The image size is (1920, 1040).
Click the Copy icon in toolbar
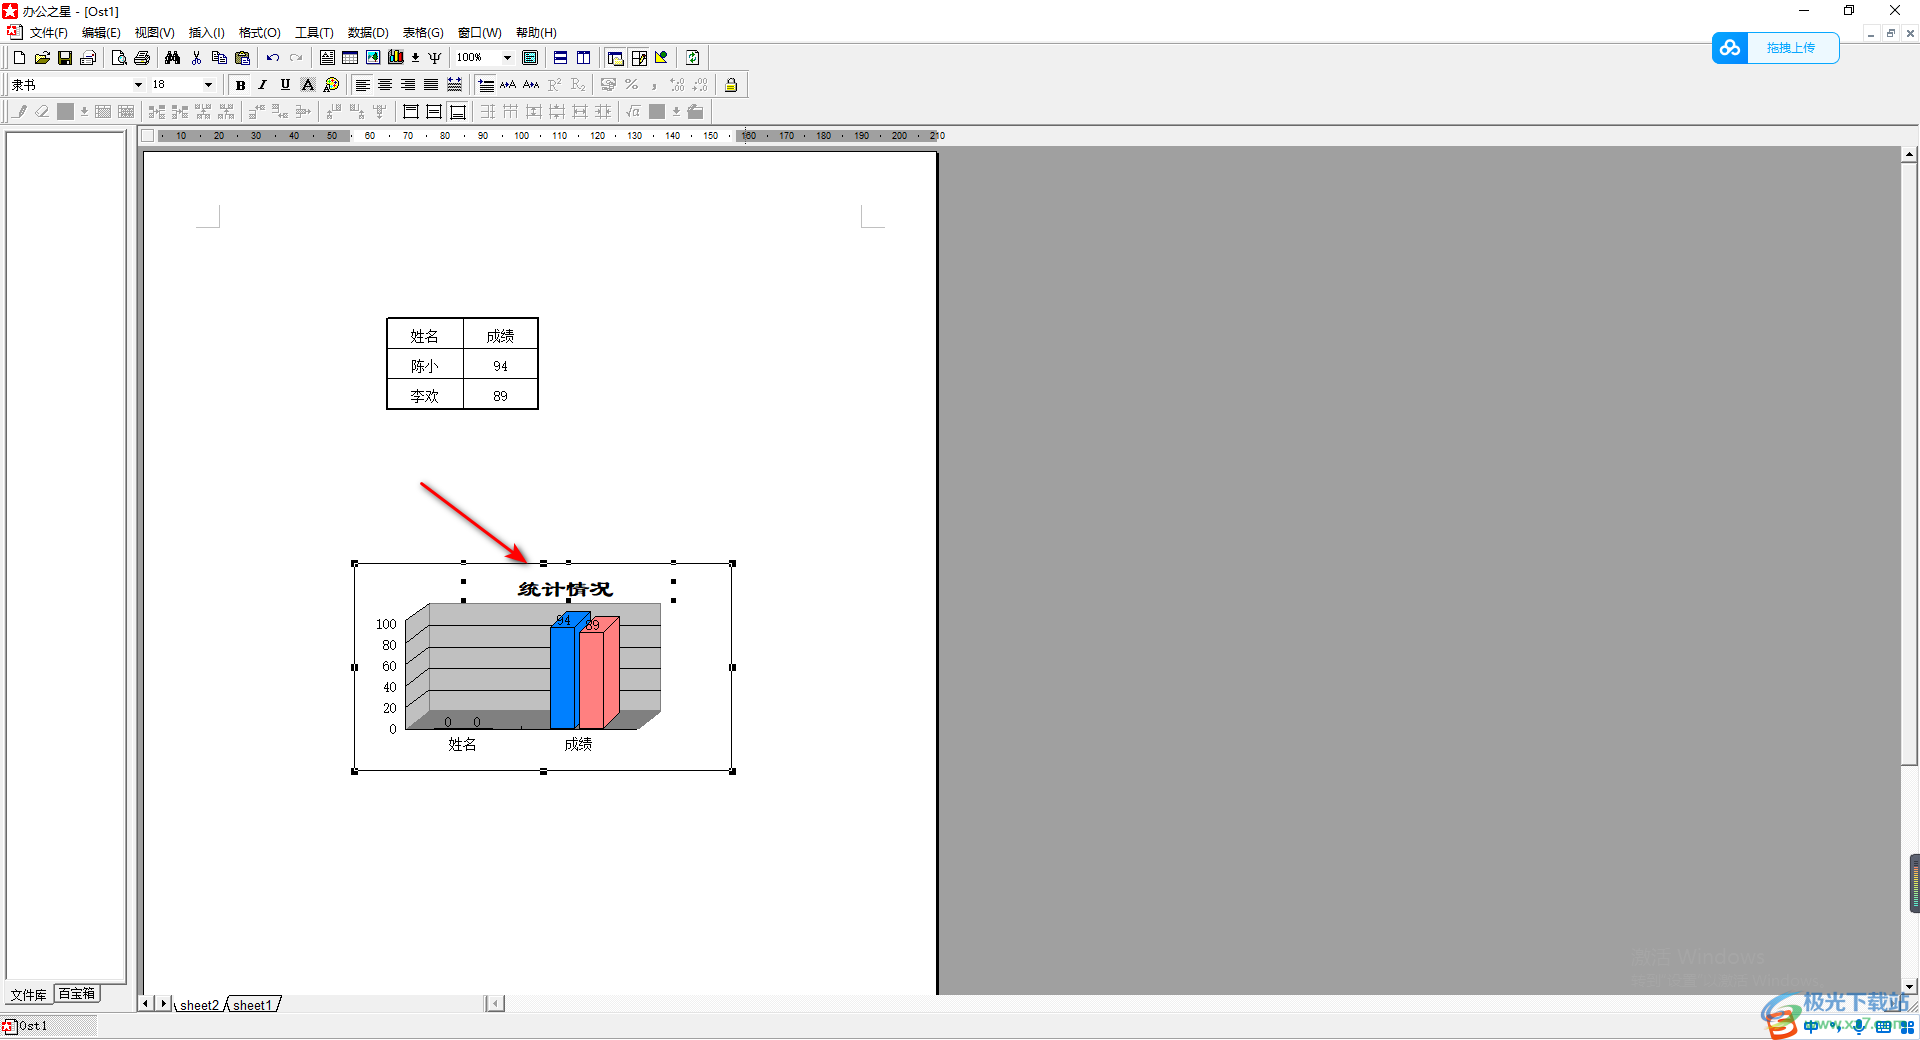pyautogui.click(x=219, y=58)
